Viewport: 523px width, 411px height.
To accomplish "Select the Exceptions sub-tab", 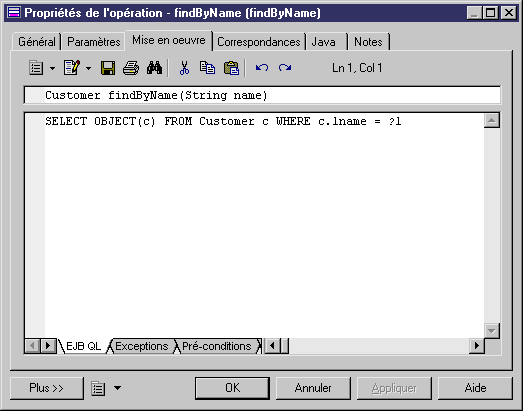I will (x=141, y=346).
